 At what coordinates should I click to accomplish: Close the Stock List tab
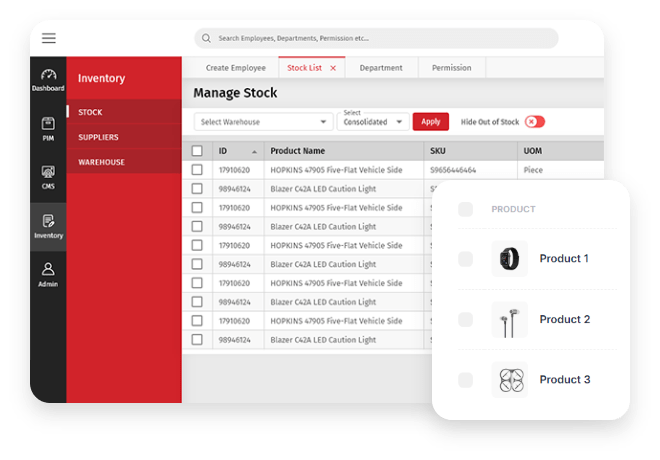click(x=333, y=68)
